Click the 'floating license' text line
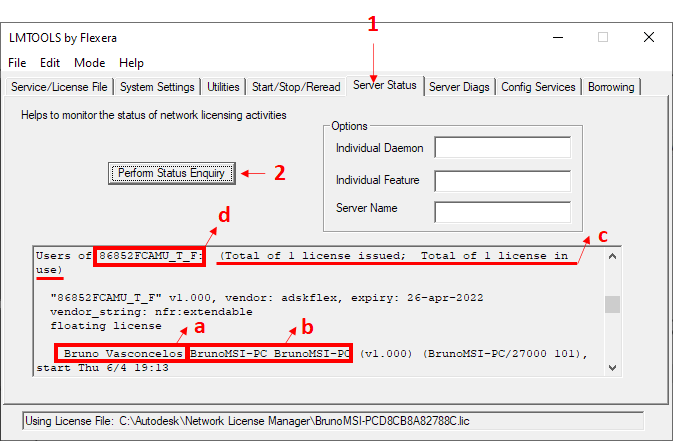Viewport: 673px width, 441px height. [106, 326]
